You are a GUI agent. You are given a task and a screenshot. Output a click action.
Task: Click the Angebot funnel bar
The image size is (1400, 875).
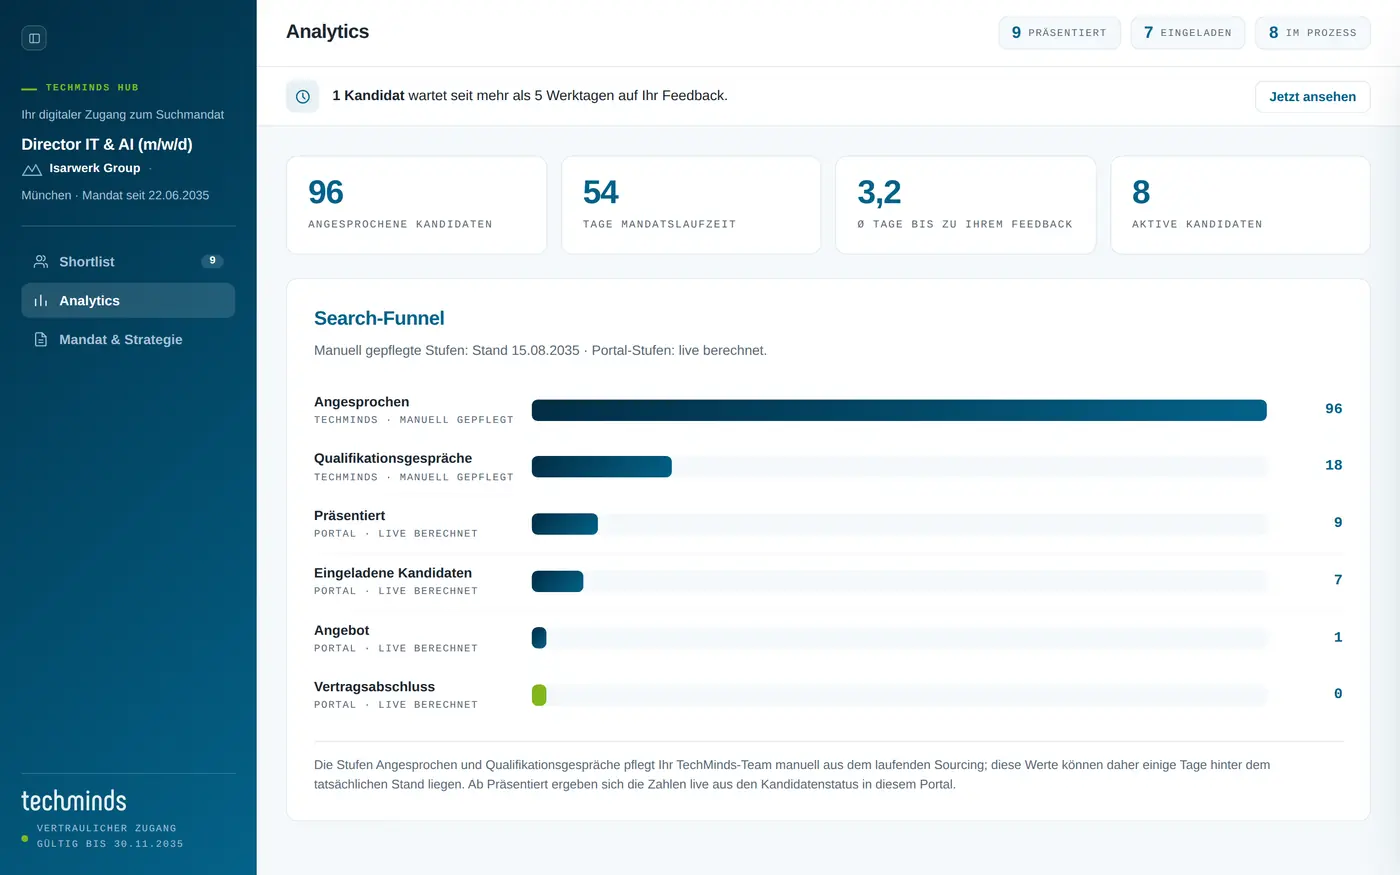pyautogui.click(x=539, y=638)
